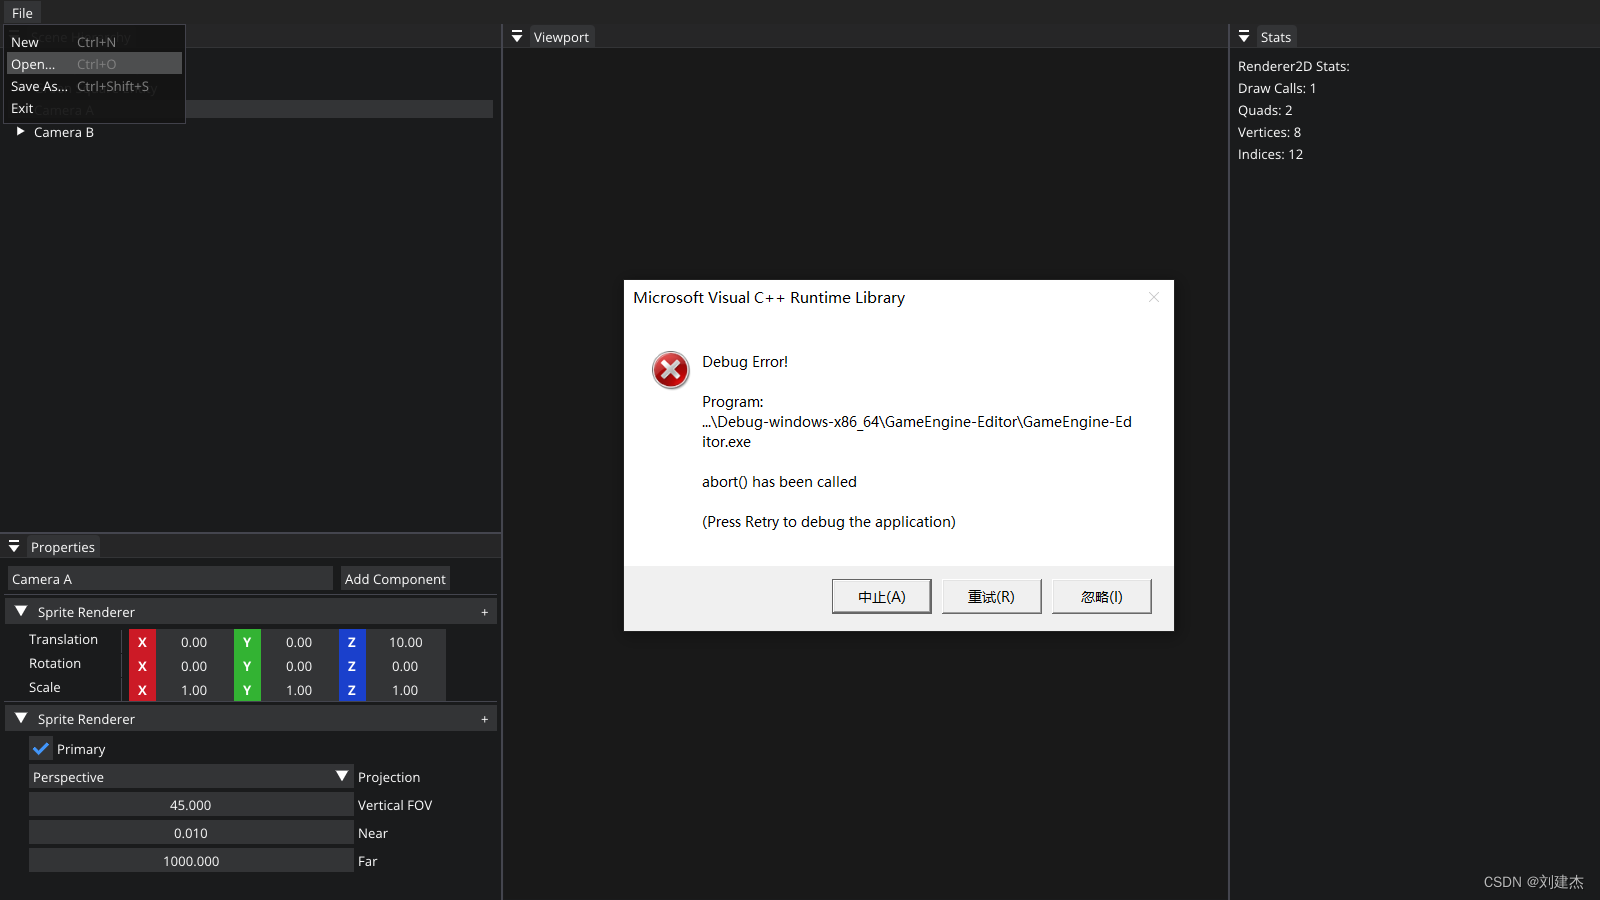Select New from the File menu
1600x900 pixels.
(25, 42)
